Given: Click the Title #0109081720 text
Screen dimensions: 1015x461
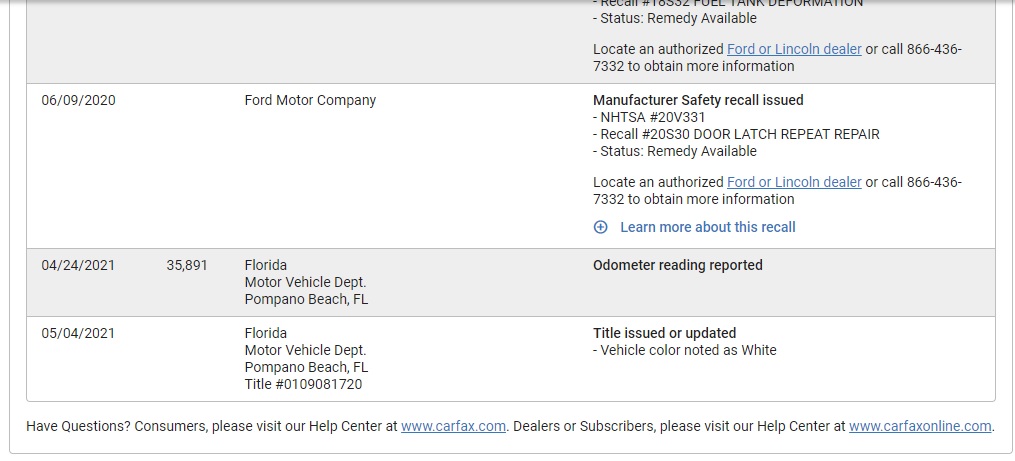Looking at the screenshot, I should 303,385.
